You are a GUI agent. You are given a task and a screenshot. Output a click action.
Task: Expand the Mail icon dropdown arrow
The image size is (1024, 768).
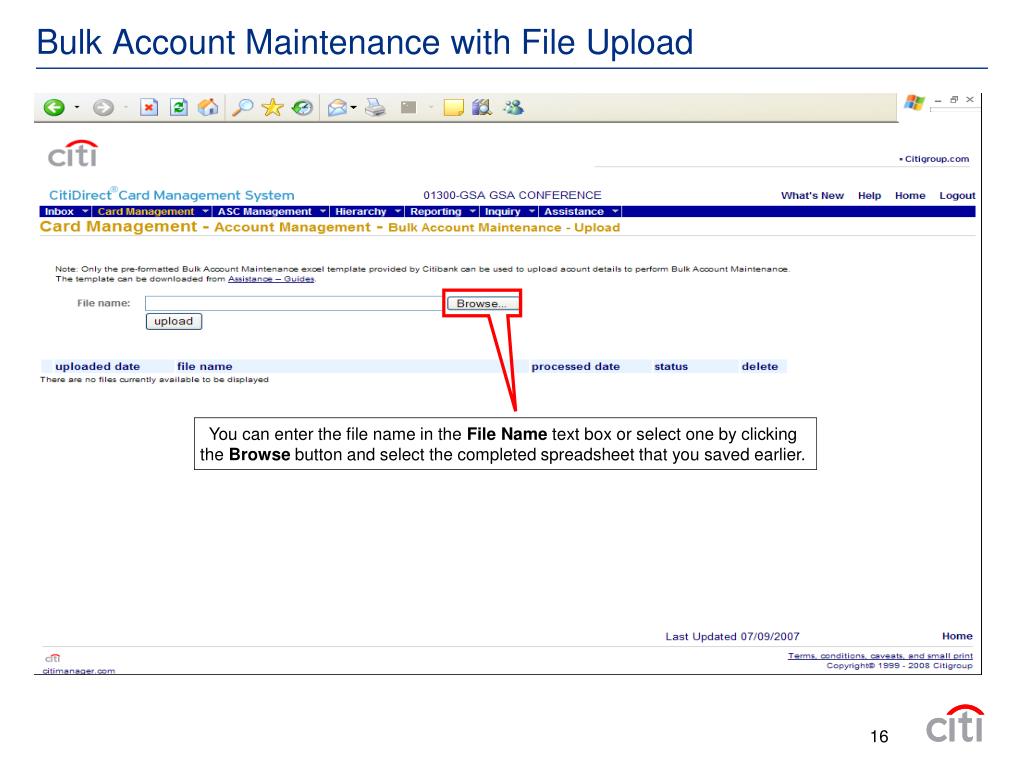tap(353, 107)
